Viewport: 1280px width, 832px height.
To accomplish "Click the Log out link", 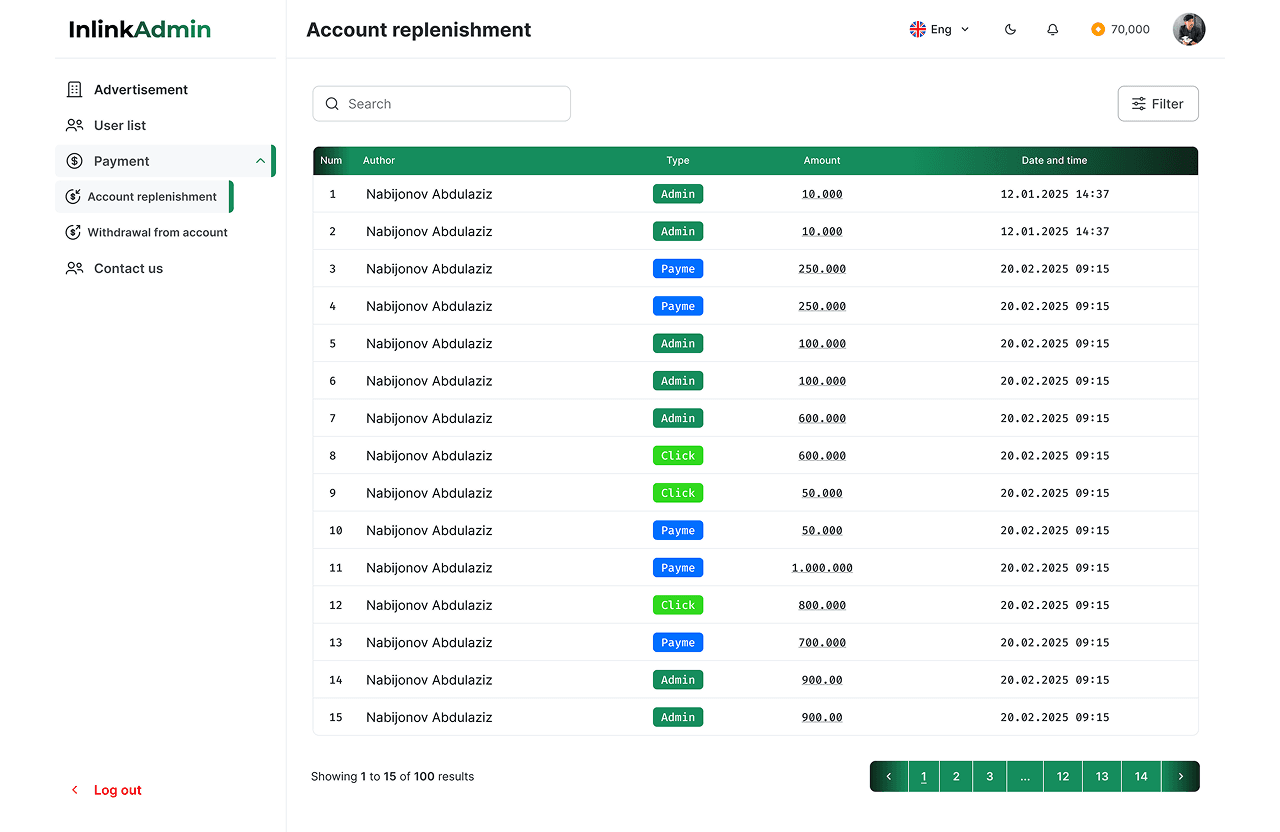I will coord(117,790).
